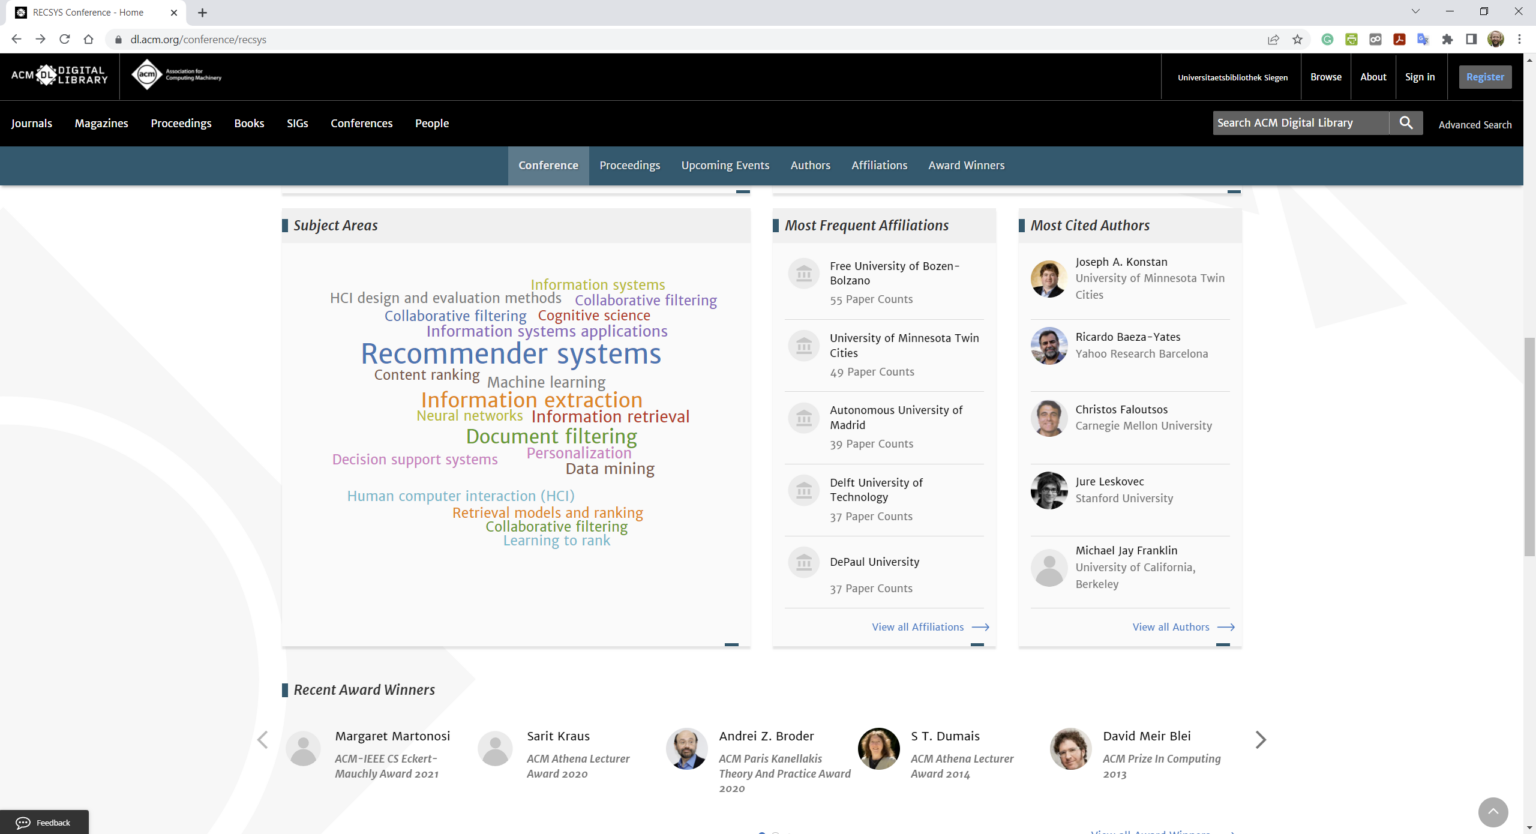This screenshot has width=1536, height=834.
Task: Open the browser profile avatar icon
Action: 1496,39
